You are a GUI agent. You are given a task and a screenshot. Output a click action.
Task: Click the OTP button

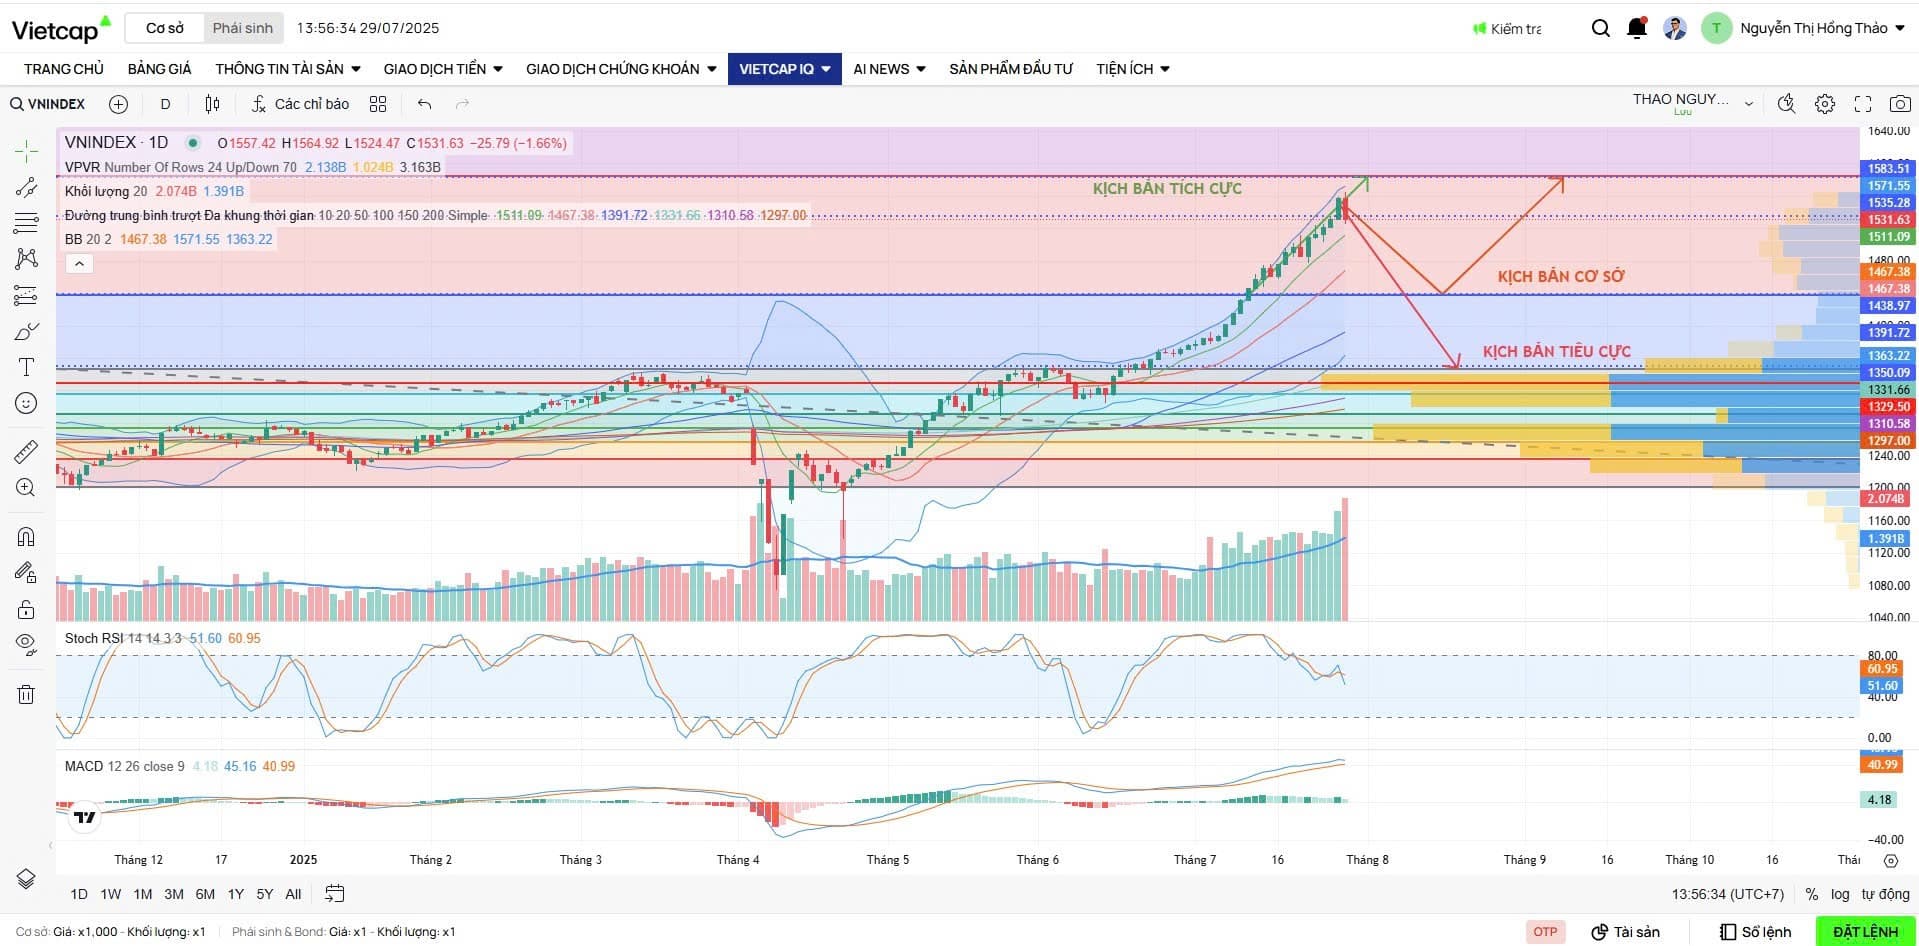coord(1545,932)
